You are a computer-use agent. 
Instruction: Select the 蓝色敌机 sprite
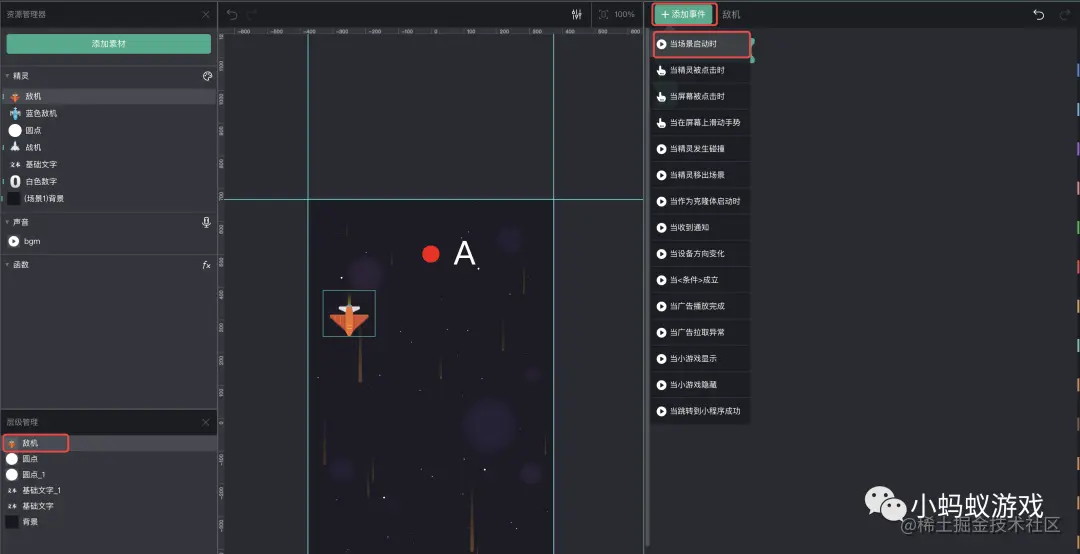tap(109, 113)
